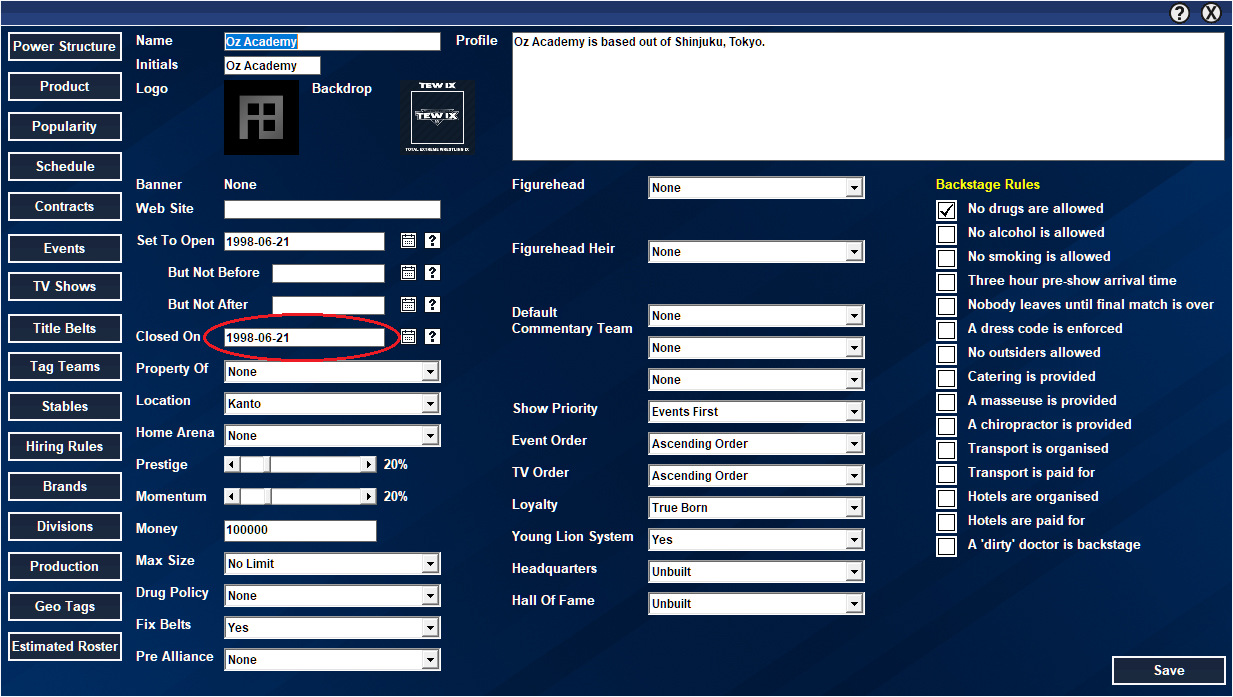Click help icon beside Closed On date
This screenshot has width=1233, height=697.
coord(432,337)
